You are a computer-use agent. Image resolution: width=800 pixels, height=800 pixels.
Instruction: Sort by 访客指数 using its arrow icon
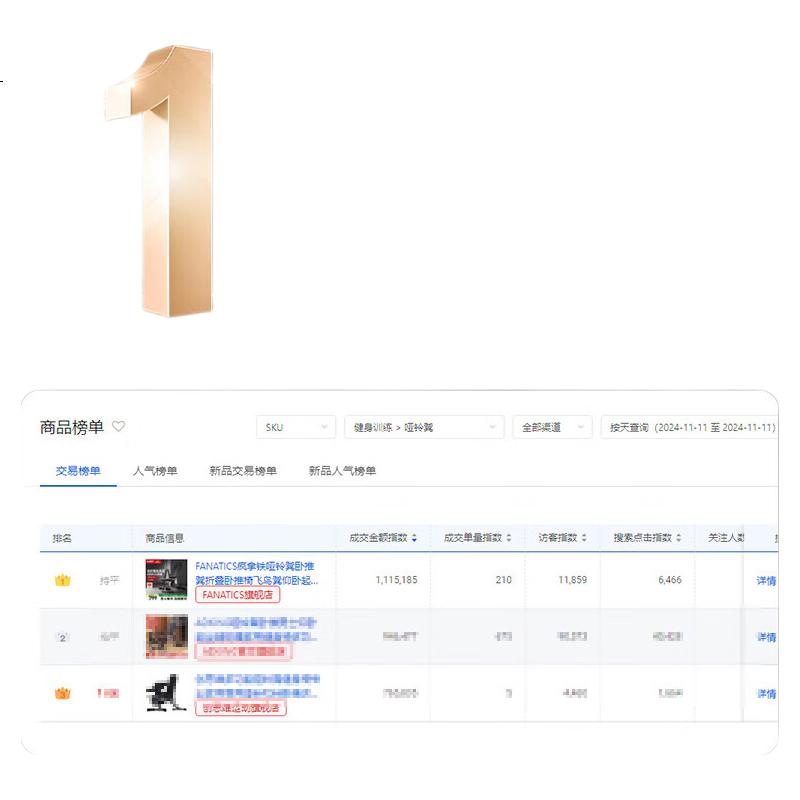pos(584,538)
